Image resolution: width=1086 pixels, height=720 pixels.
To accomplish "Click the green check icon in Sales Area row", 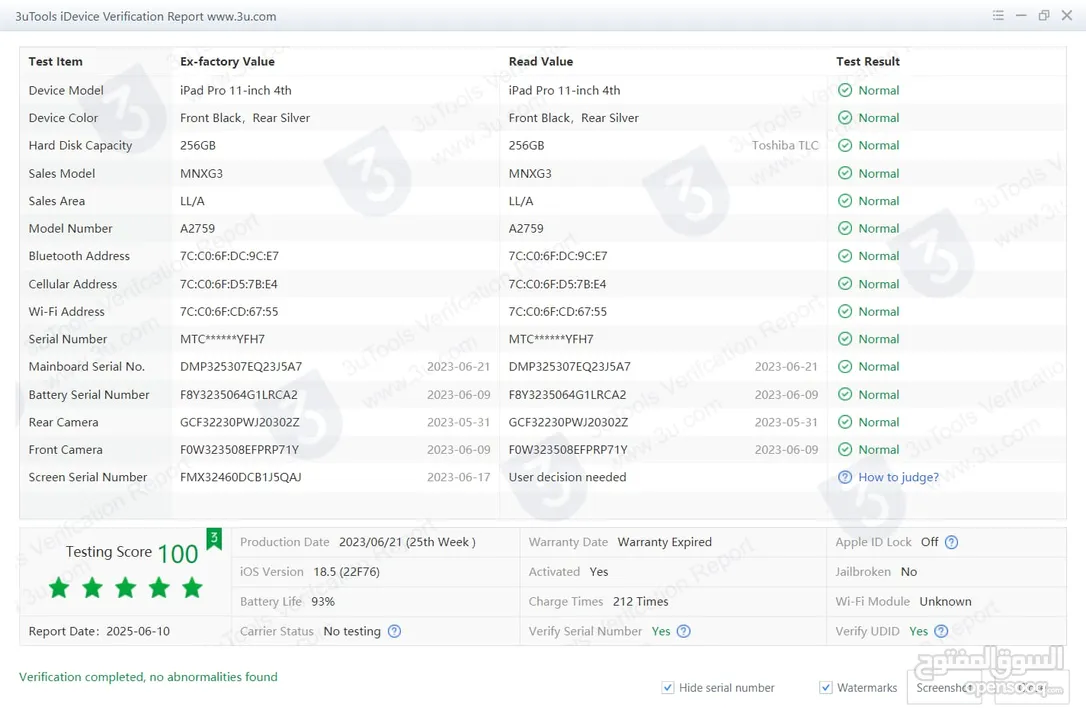I will (845, 201).
